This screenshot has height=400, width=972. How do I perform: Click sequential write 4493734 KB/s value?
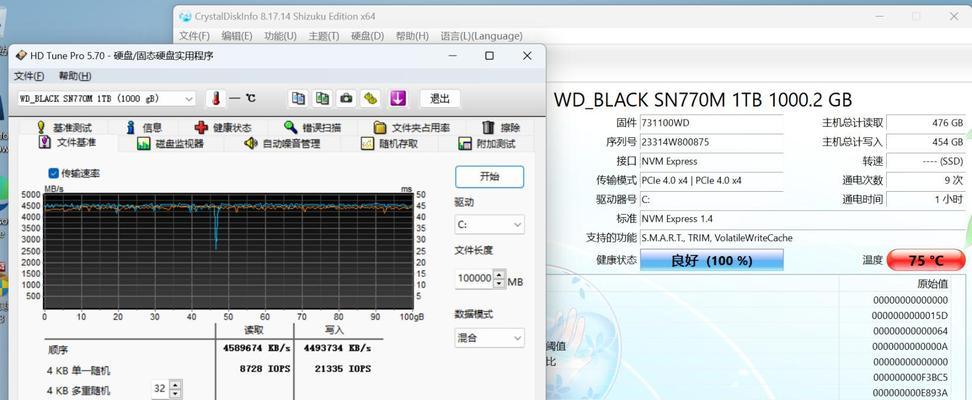coord(337,348)
